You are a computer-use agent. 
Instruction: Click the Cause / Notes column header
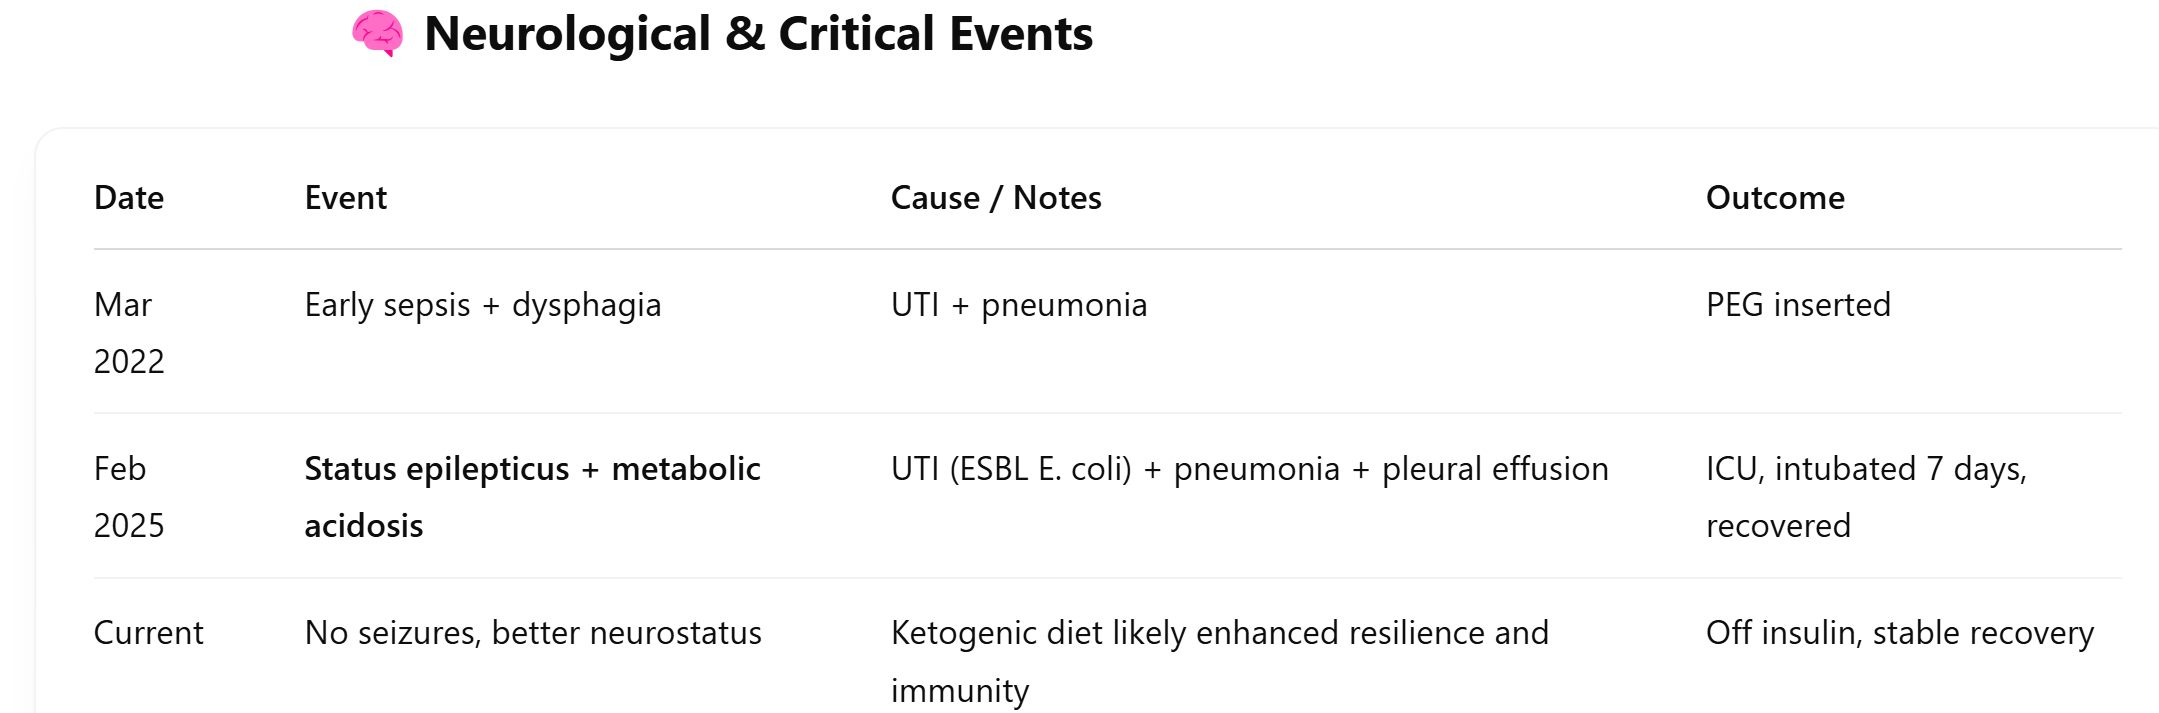[x=996, y=198]
